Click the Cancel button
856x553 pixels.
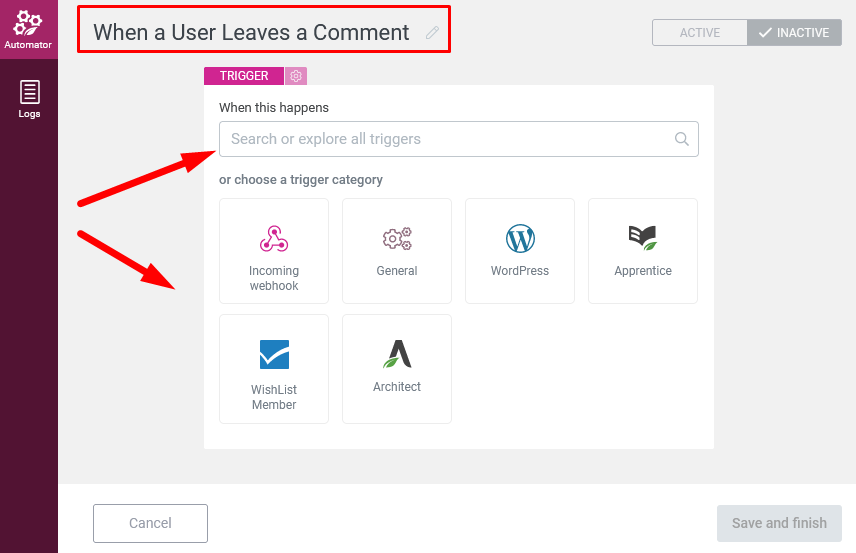pyautogui.click(x=150, y=523)
